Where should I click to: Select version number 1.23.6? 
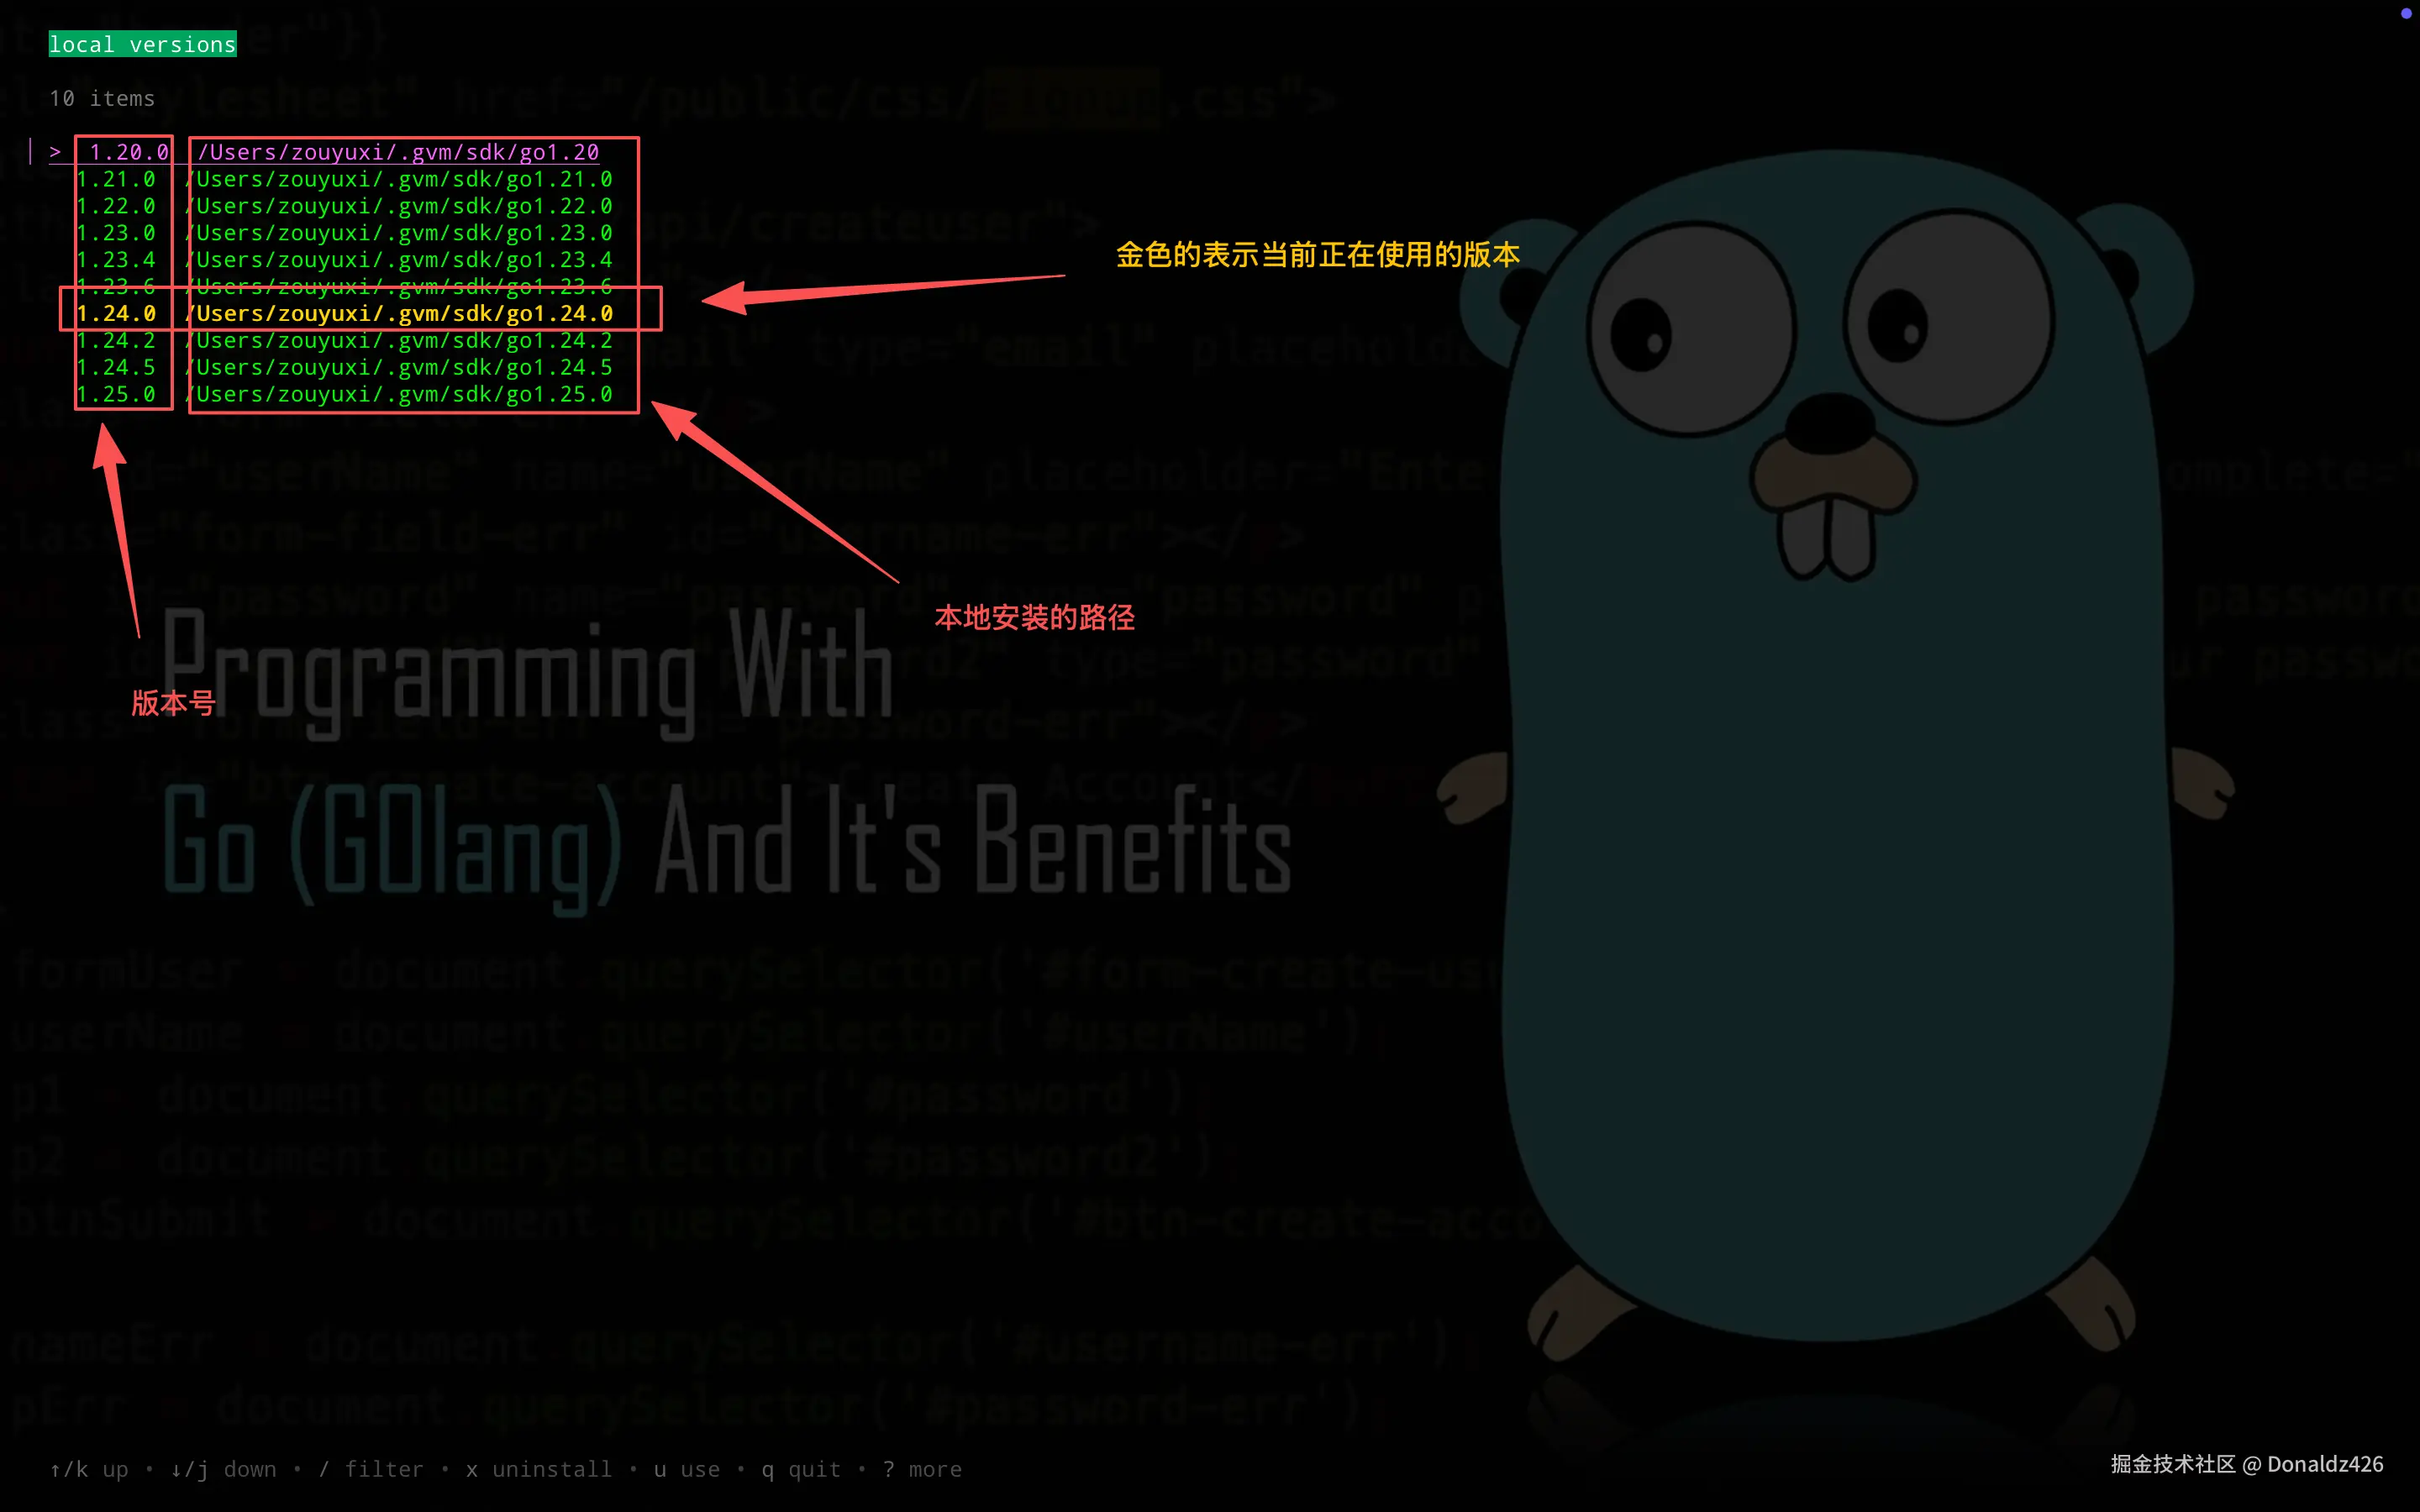[x=116, y=286]
